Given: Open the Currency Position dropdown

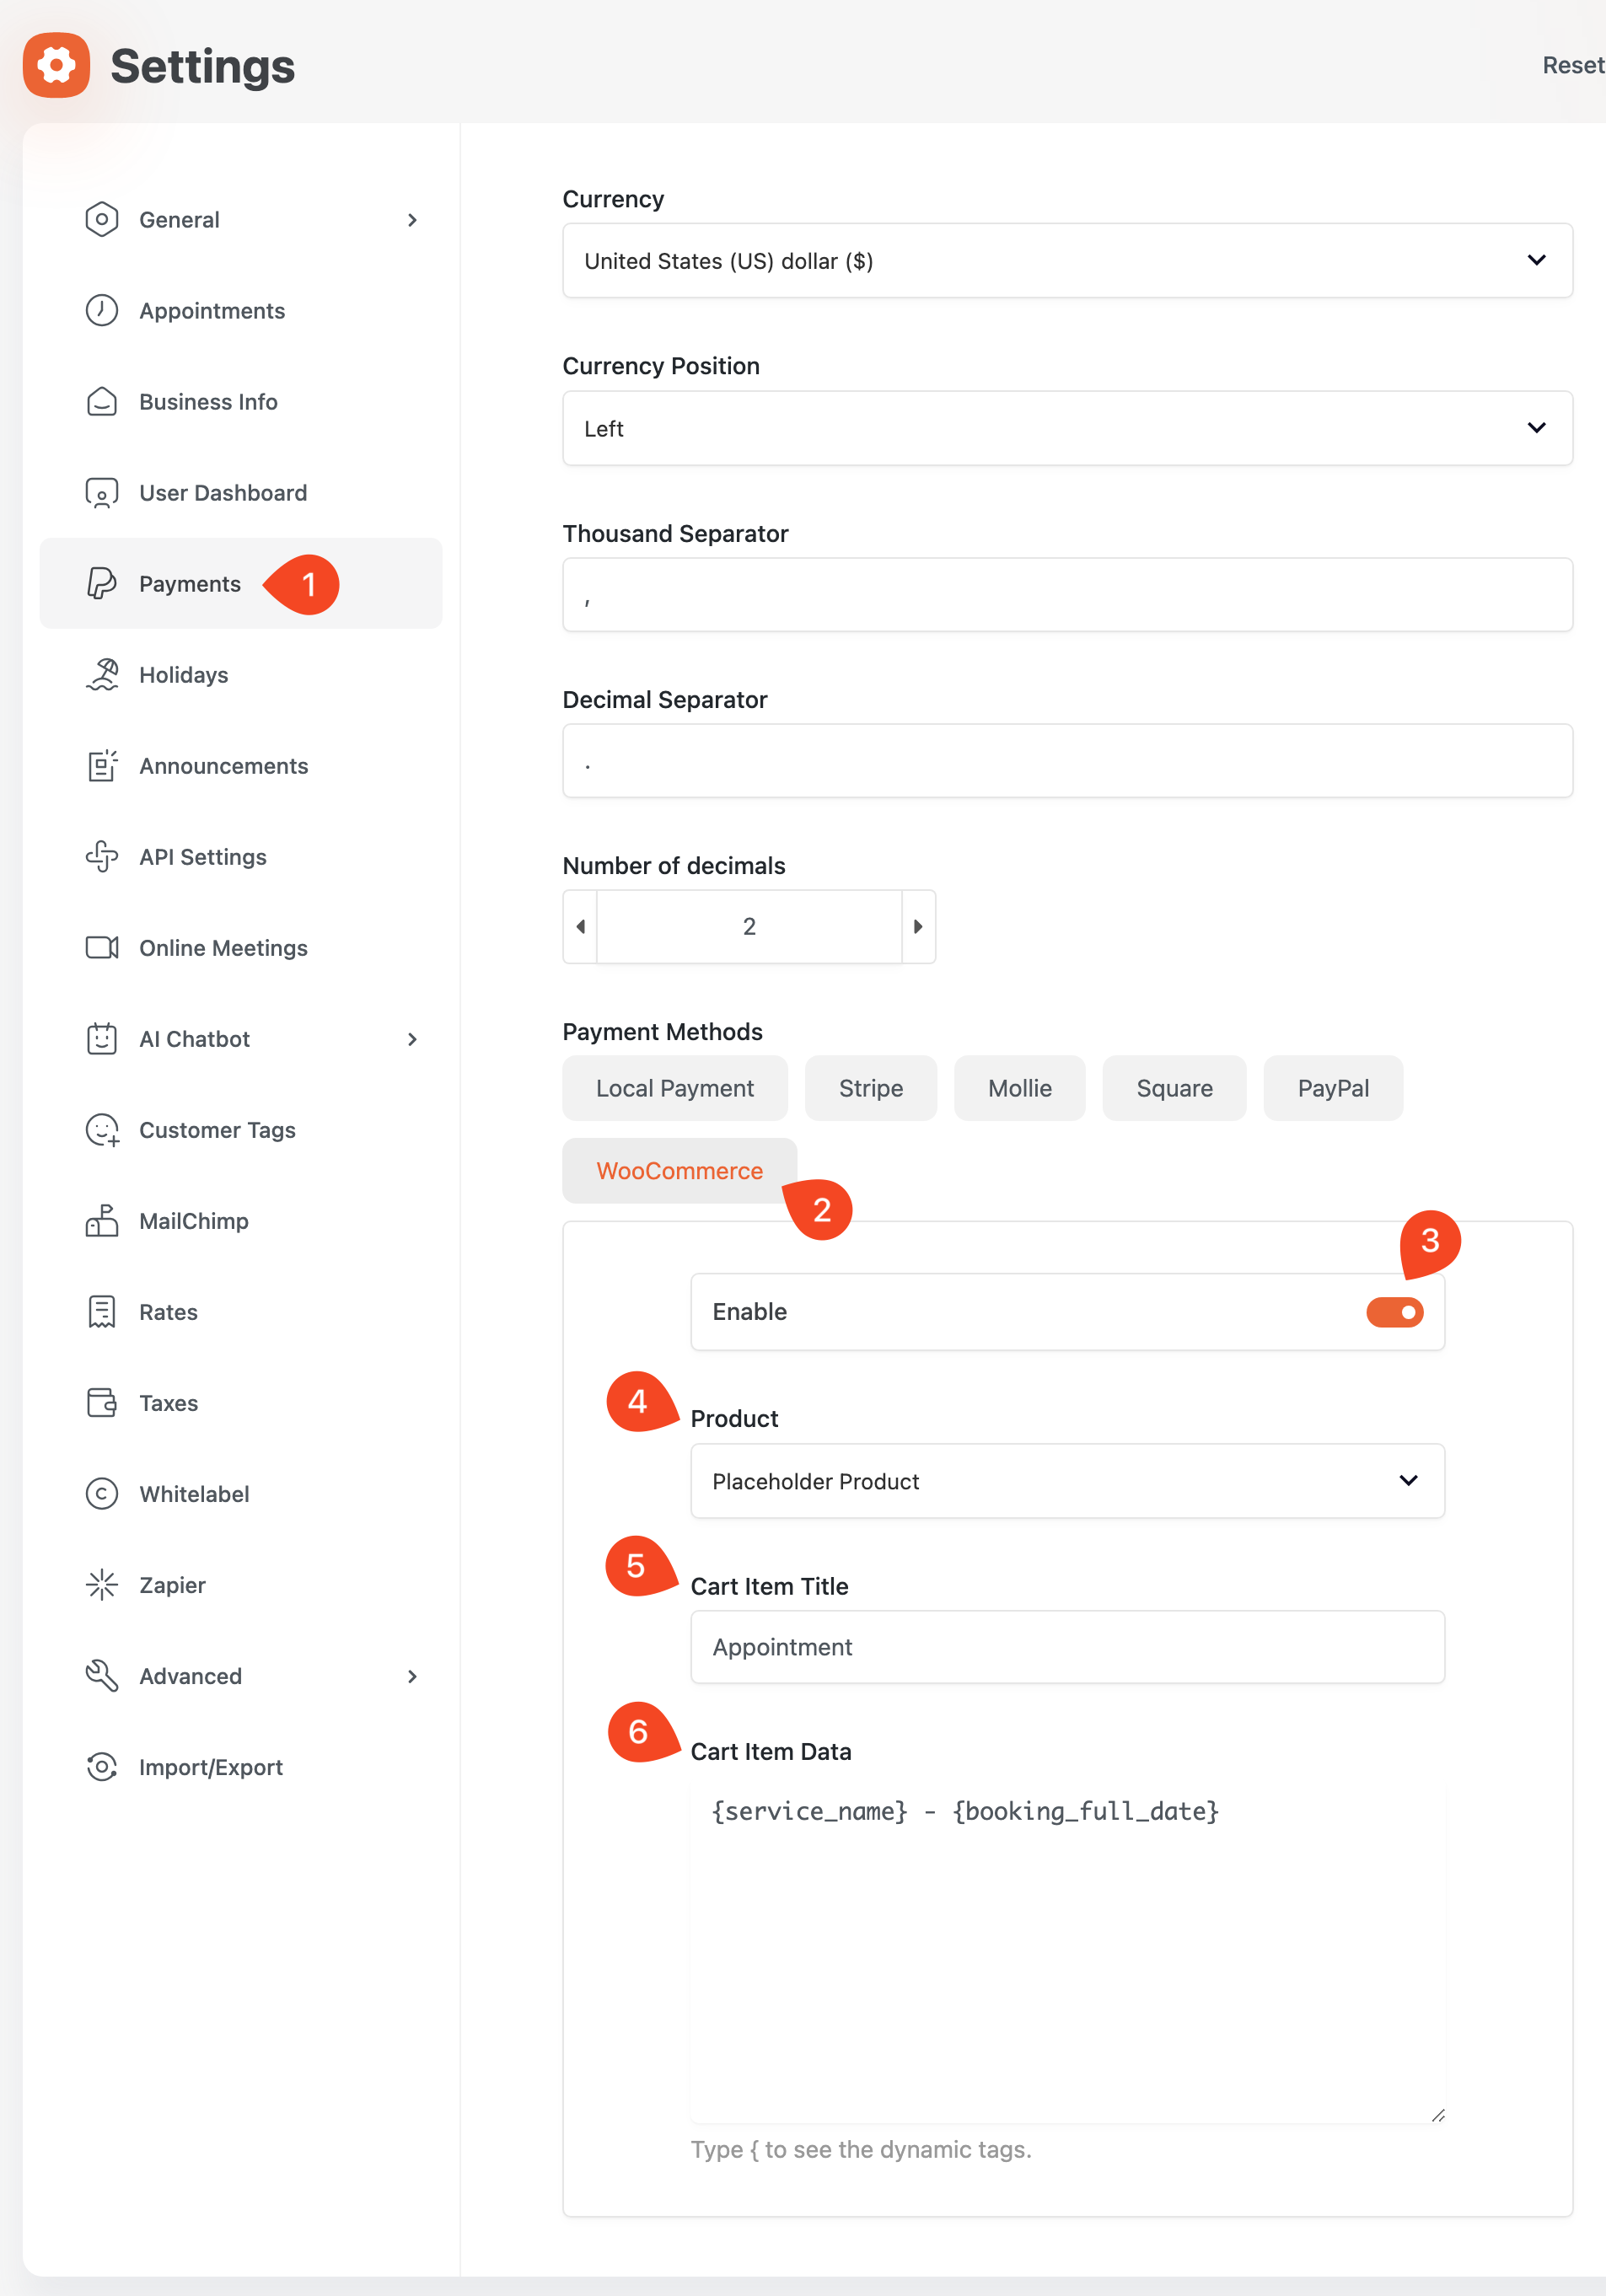Looking at the screenshot, I should pyautogui.click(x=1067, y=428).
